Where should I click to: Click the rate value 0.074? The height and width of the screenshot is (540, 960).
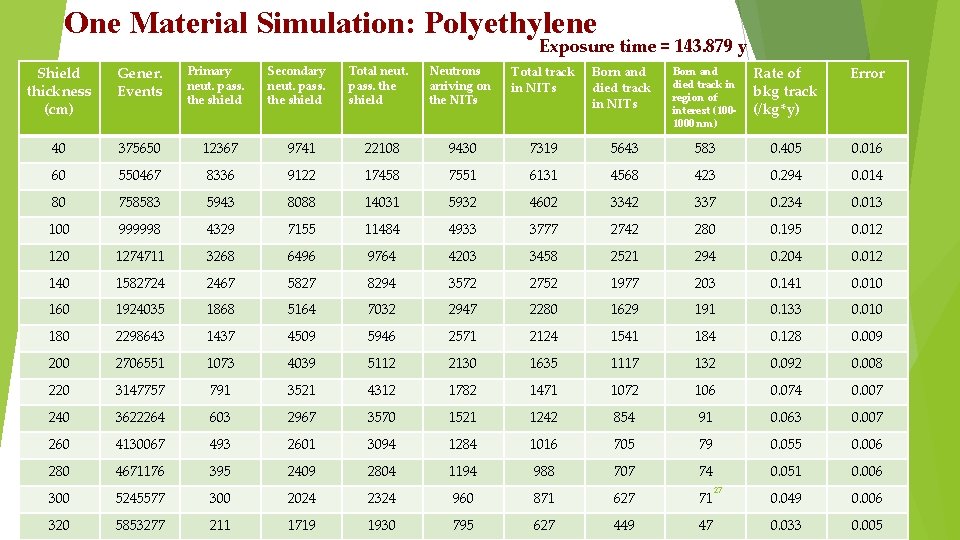pyautogui.click(x=786, y=390)
